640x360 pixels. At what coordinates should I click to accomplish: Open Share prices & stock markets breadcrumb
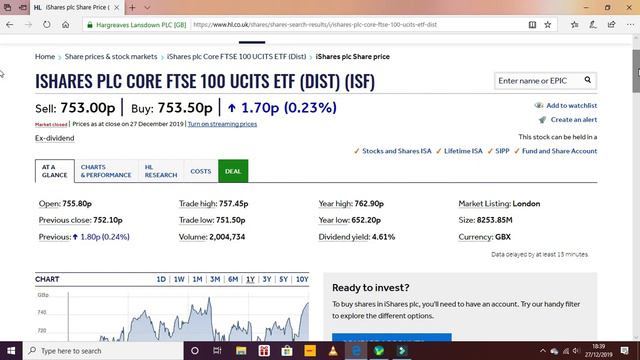tap(111, 57)
